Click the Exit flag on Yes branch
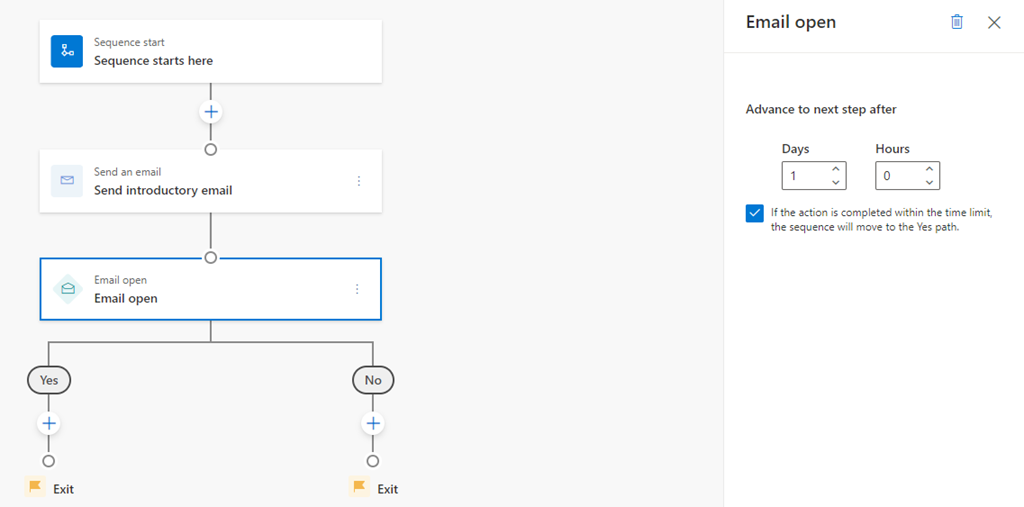Viewport: 1024px width, 507px height. pyautogui.click(x=36, y=488)
